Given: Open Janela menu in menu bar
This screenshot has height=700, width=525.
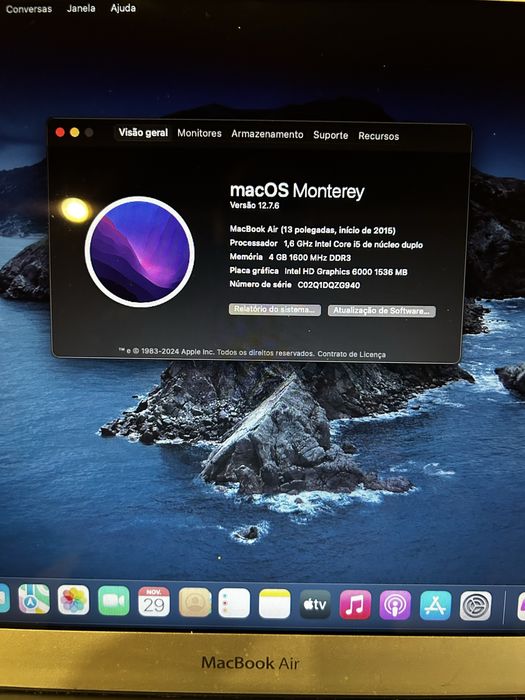Looking at the screenshot, I should (x=81, y=8).
